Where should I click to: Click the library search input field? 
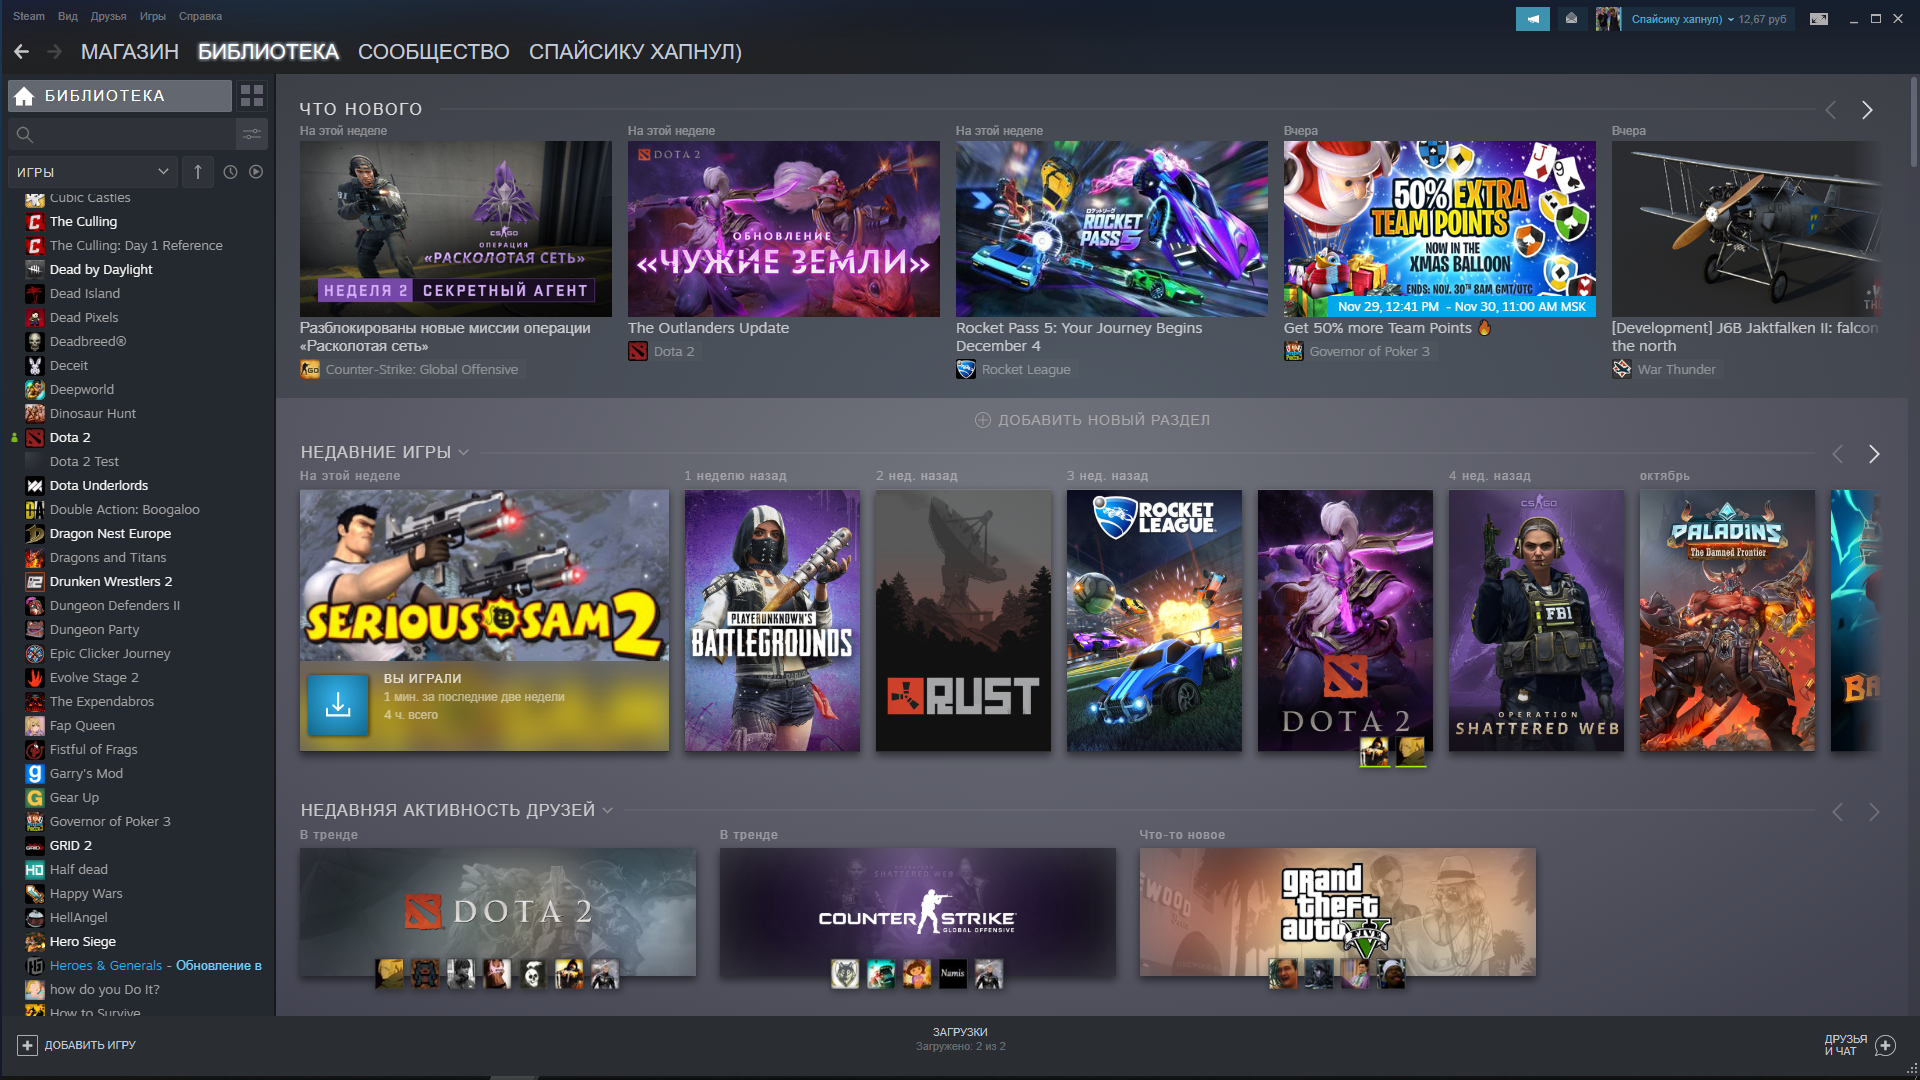(121, 134)
